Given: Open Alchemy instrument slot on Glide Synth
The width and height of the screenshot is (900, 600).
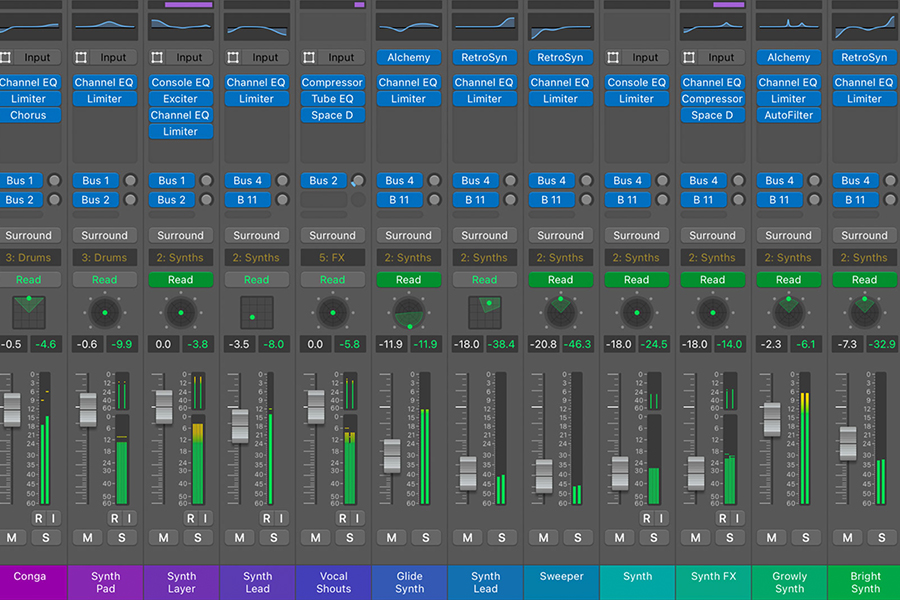Looking at the screenshot, I should point(409,57).
